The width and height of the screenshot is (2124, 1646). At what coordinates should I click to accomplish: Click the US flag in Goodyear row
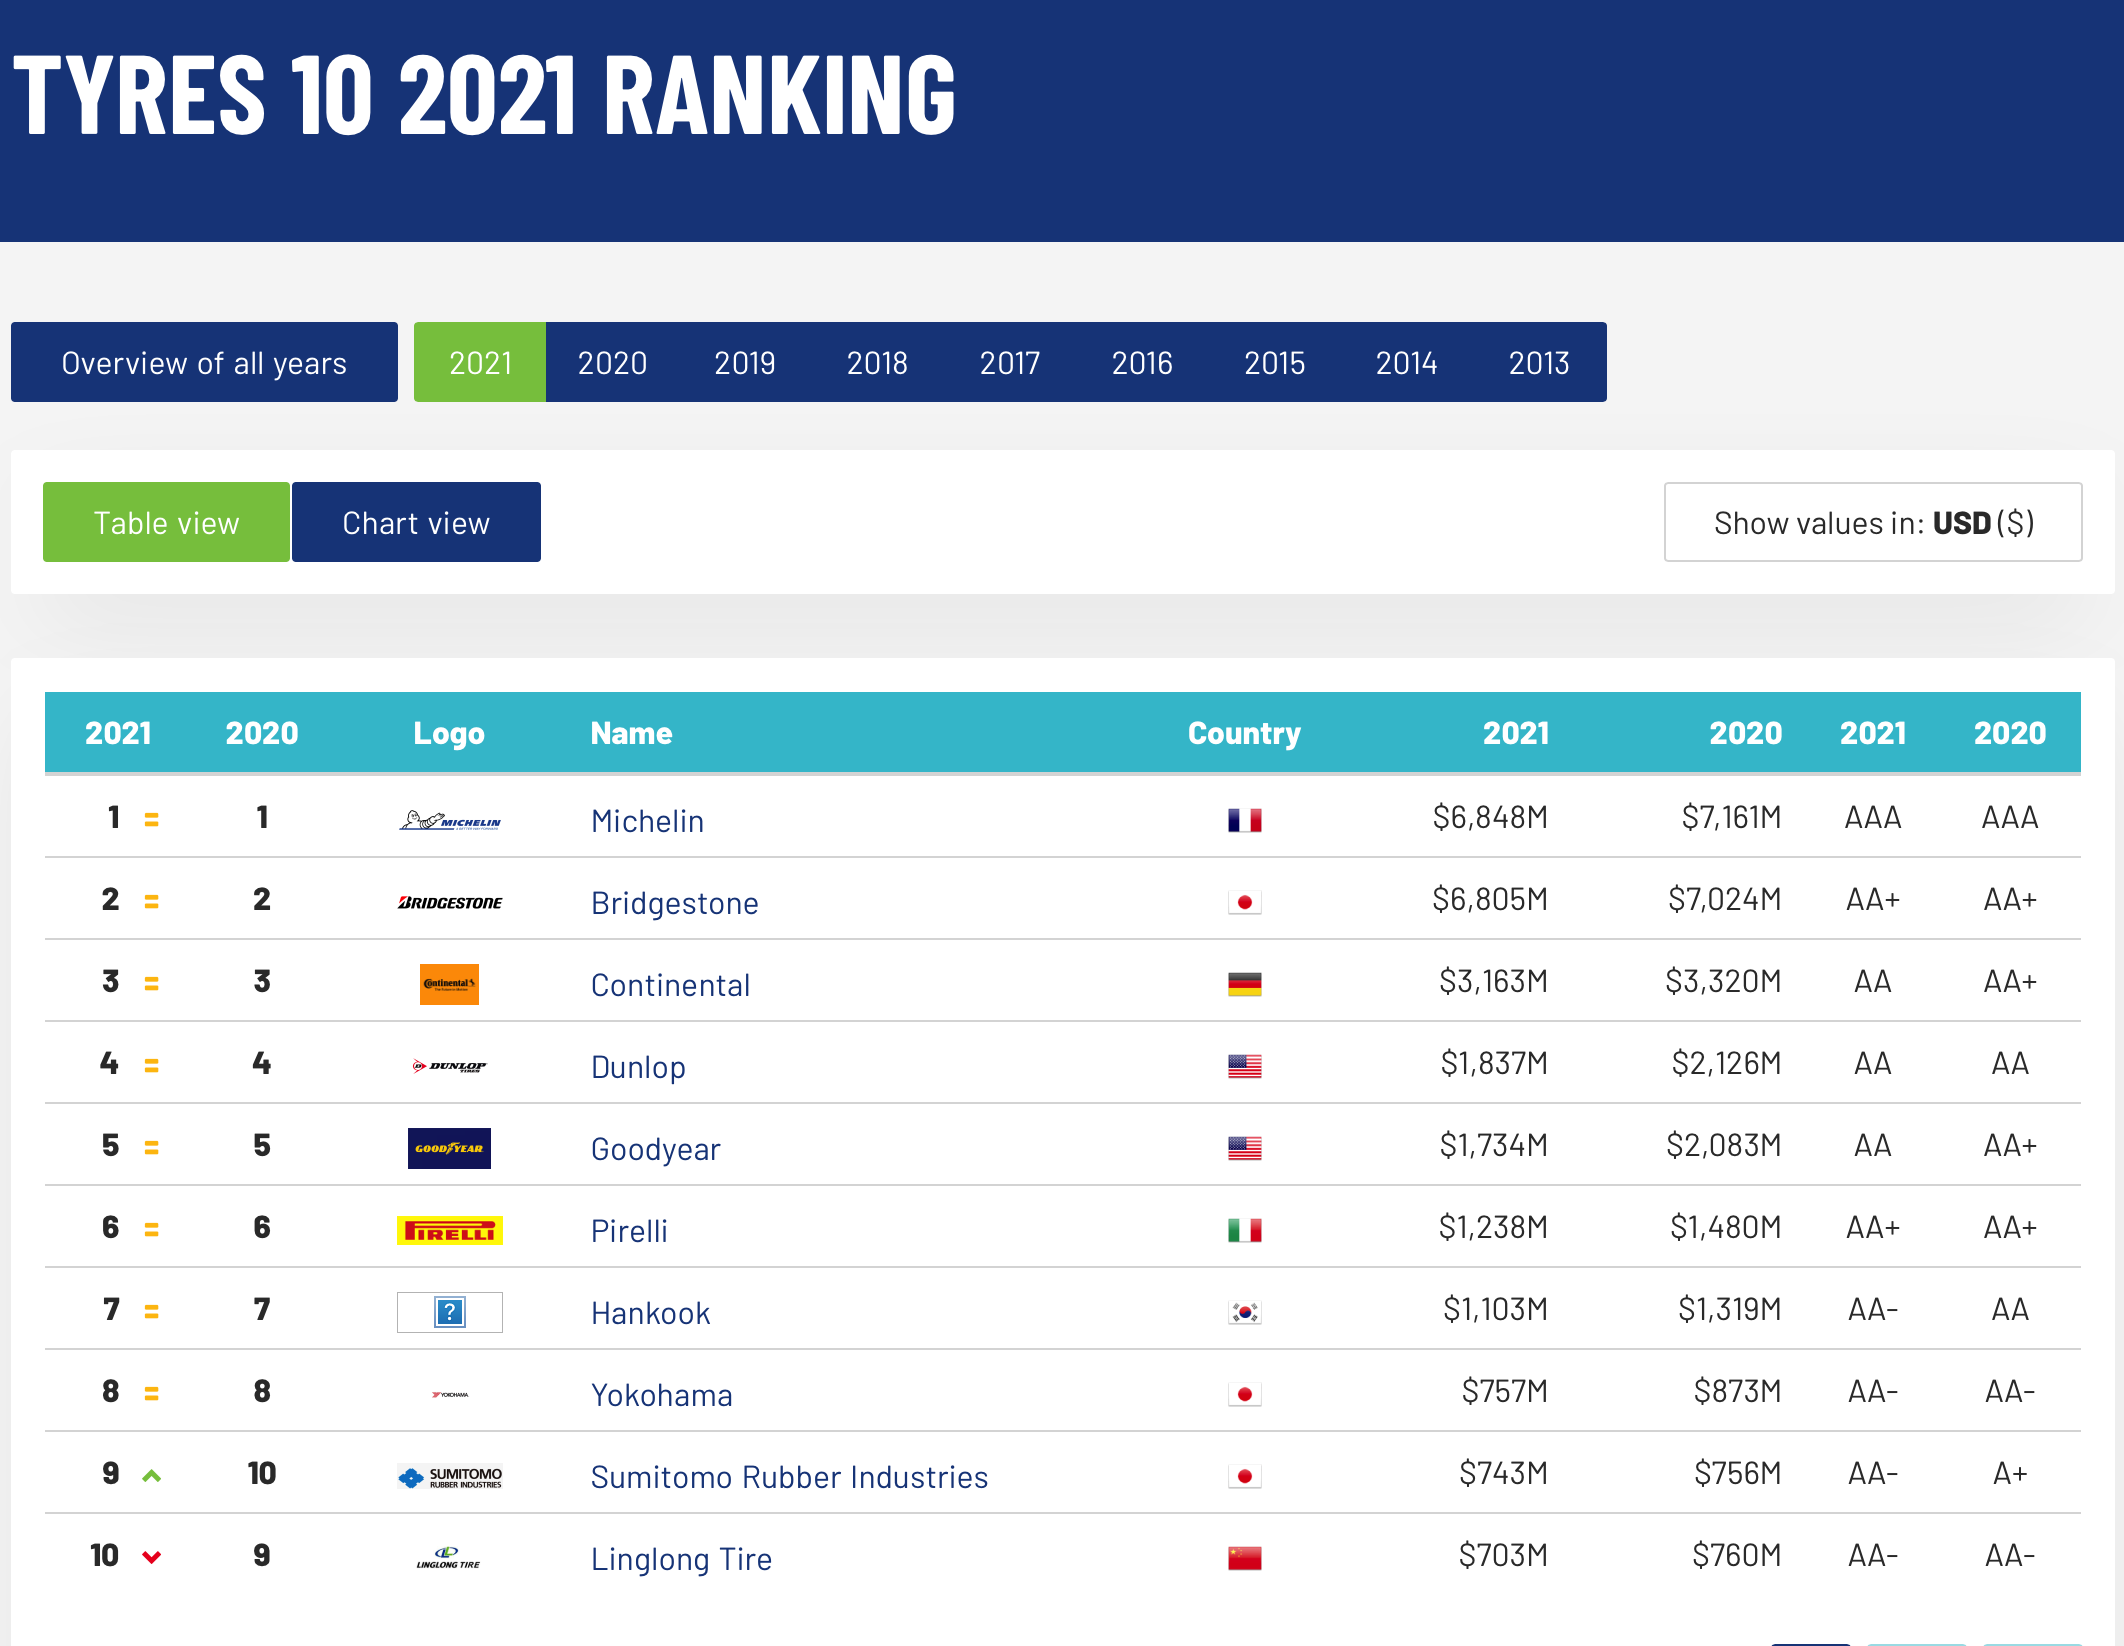[x=1245, y=1149]
